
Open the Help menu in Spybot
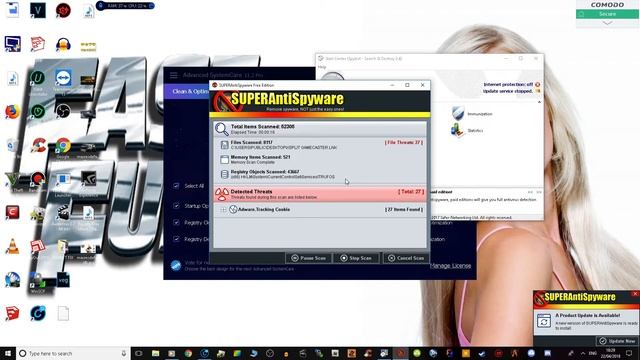point(322,67)
